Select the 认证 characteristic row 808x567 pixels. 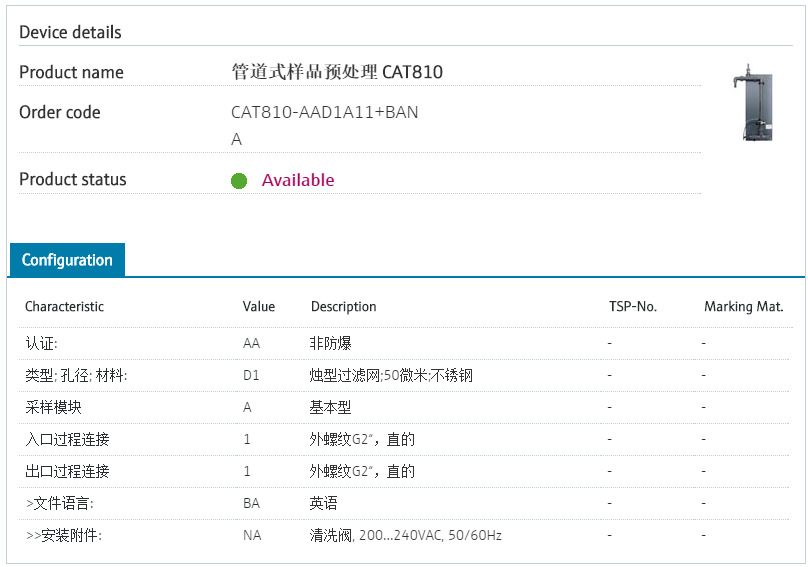coord(41,344)
